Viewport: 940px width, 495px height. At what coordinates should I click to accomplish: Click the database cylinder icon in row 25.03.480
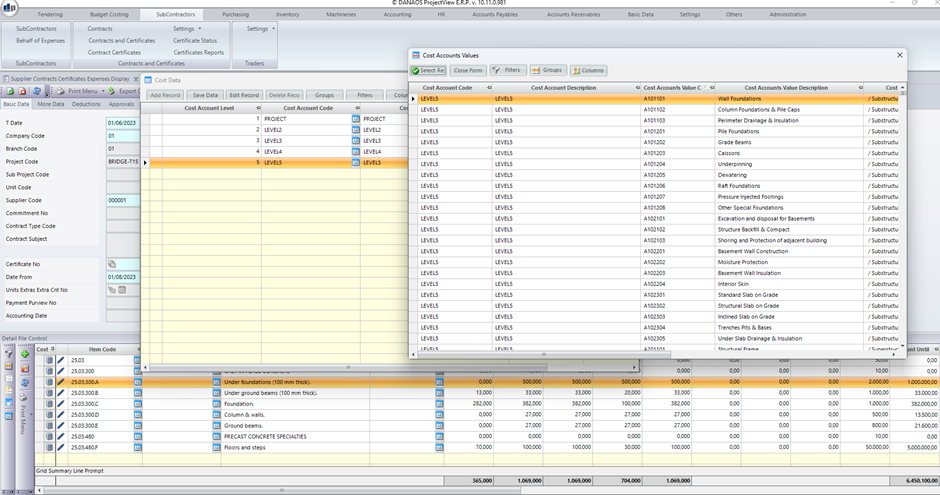49,436
